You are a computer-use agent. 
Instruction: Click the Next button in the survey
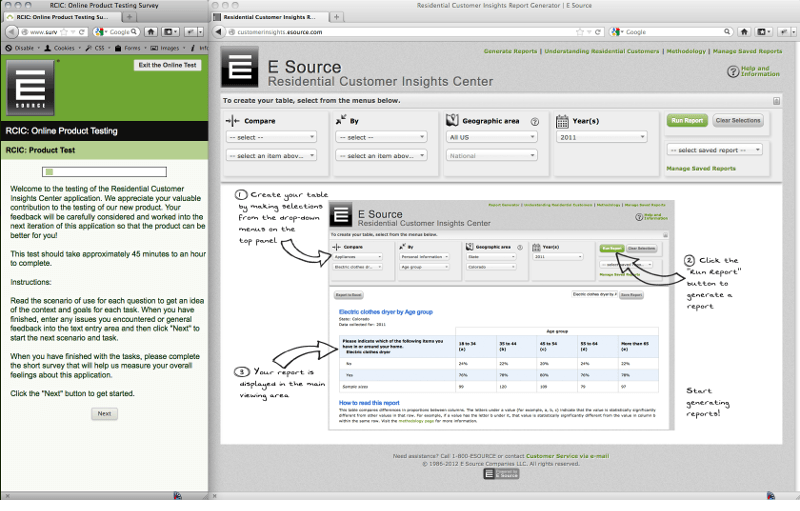pyautogui.click(x=105, y=414)
